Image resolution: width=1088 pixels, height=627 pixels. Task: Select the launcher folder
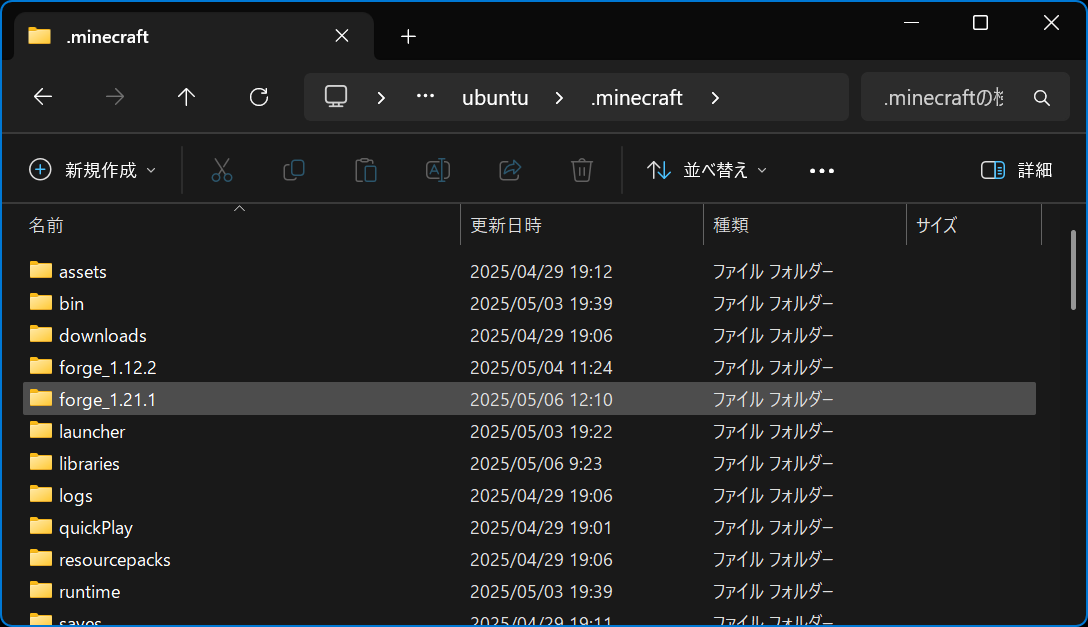coord(529,431)
